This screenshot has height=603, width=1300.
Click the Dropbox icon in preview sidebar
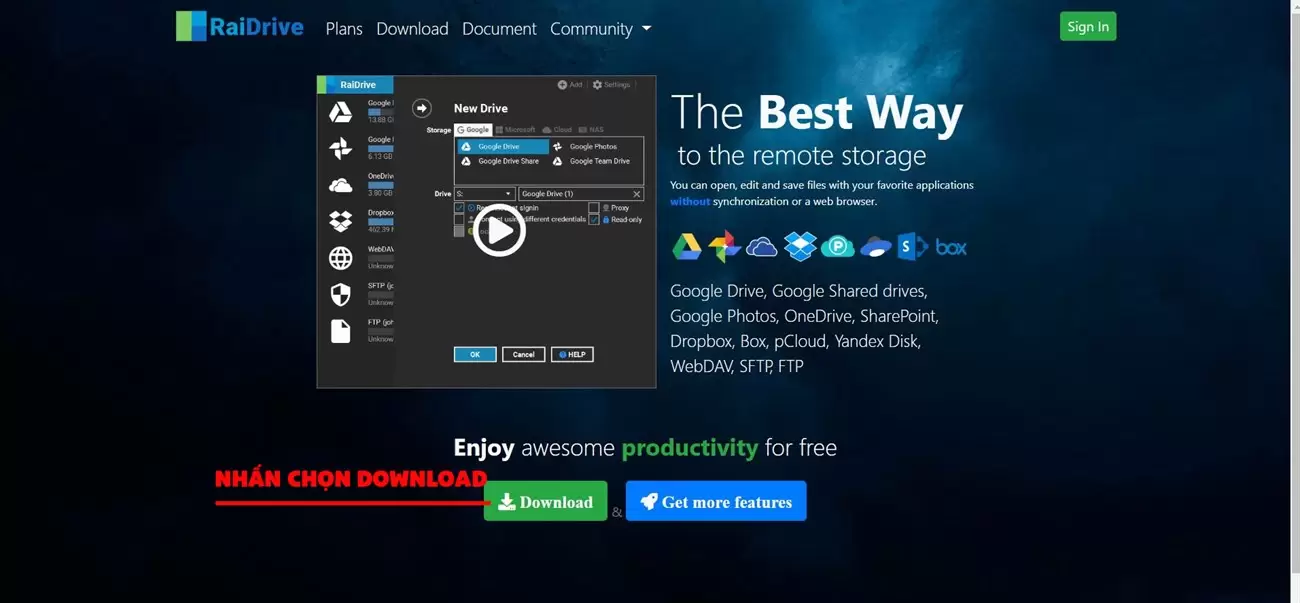coord(341,221)
